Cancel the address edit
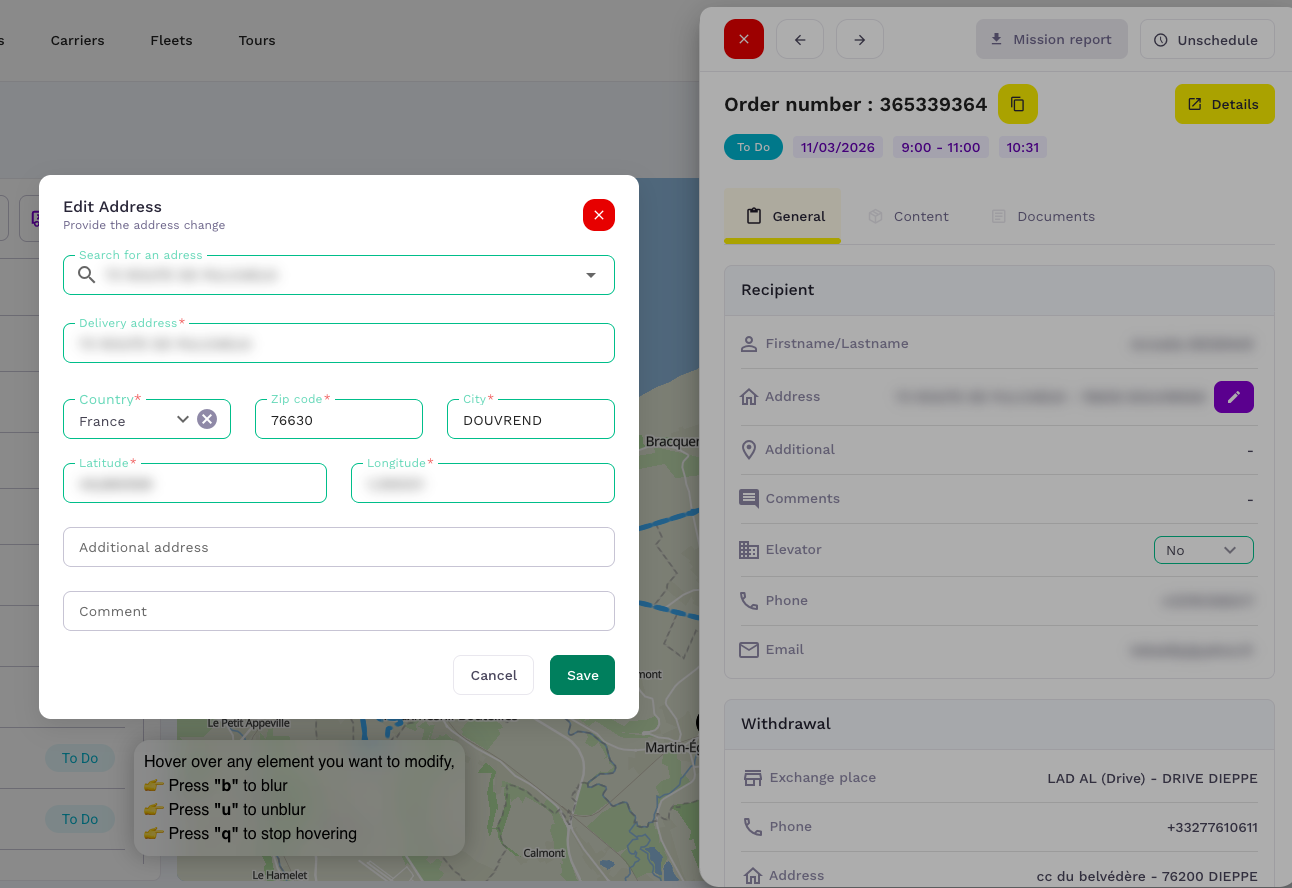The height and width of the screenshot is (888, 1292). coord(493,675)
